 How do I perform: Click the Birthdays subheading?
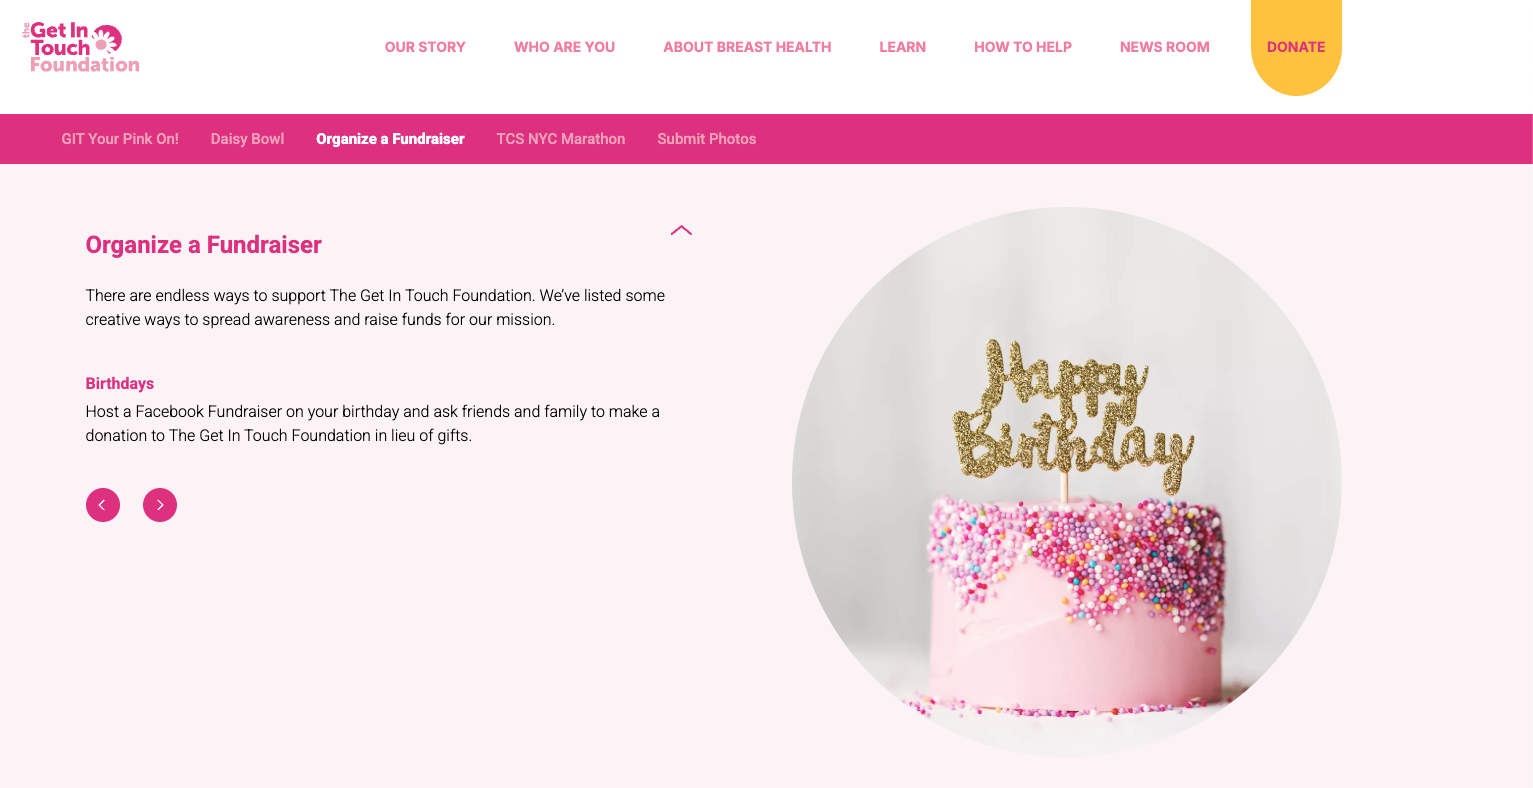(120, 383)
